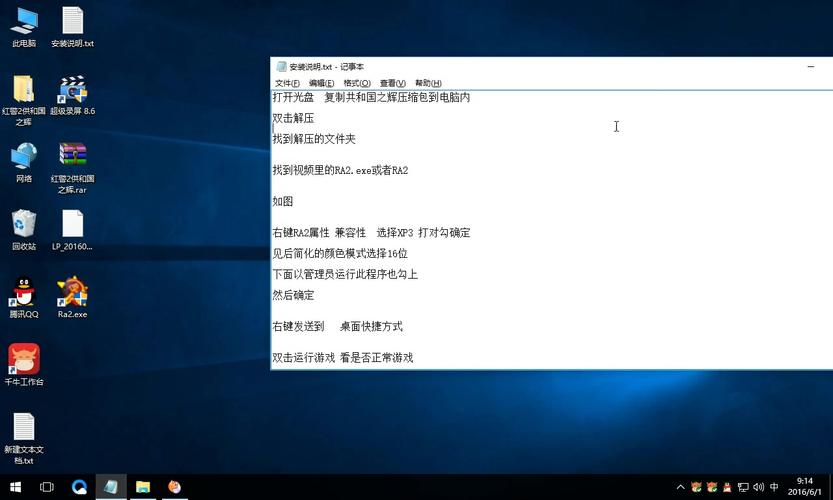
Task: Click the text line 然后确定
Action: coord(293,295)
